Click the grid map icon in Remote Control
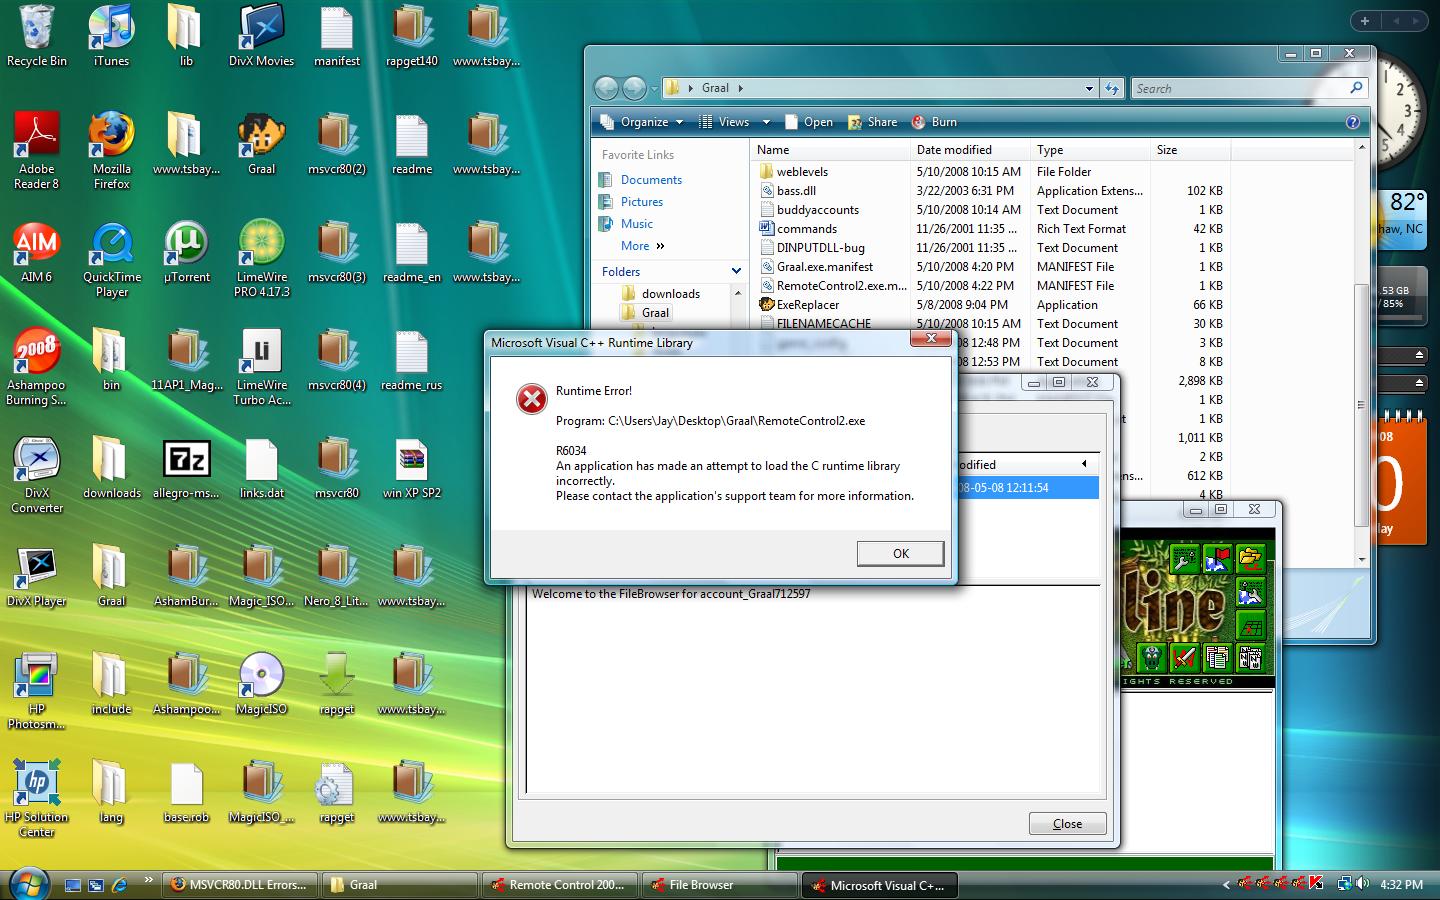1440x900 pixels. coord(1250,625)
